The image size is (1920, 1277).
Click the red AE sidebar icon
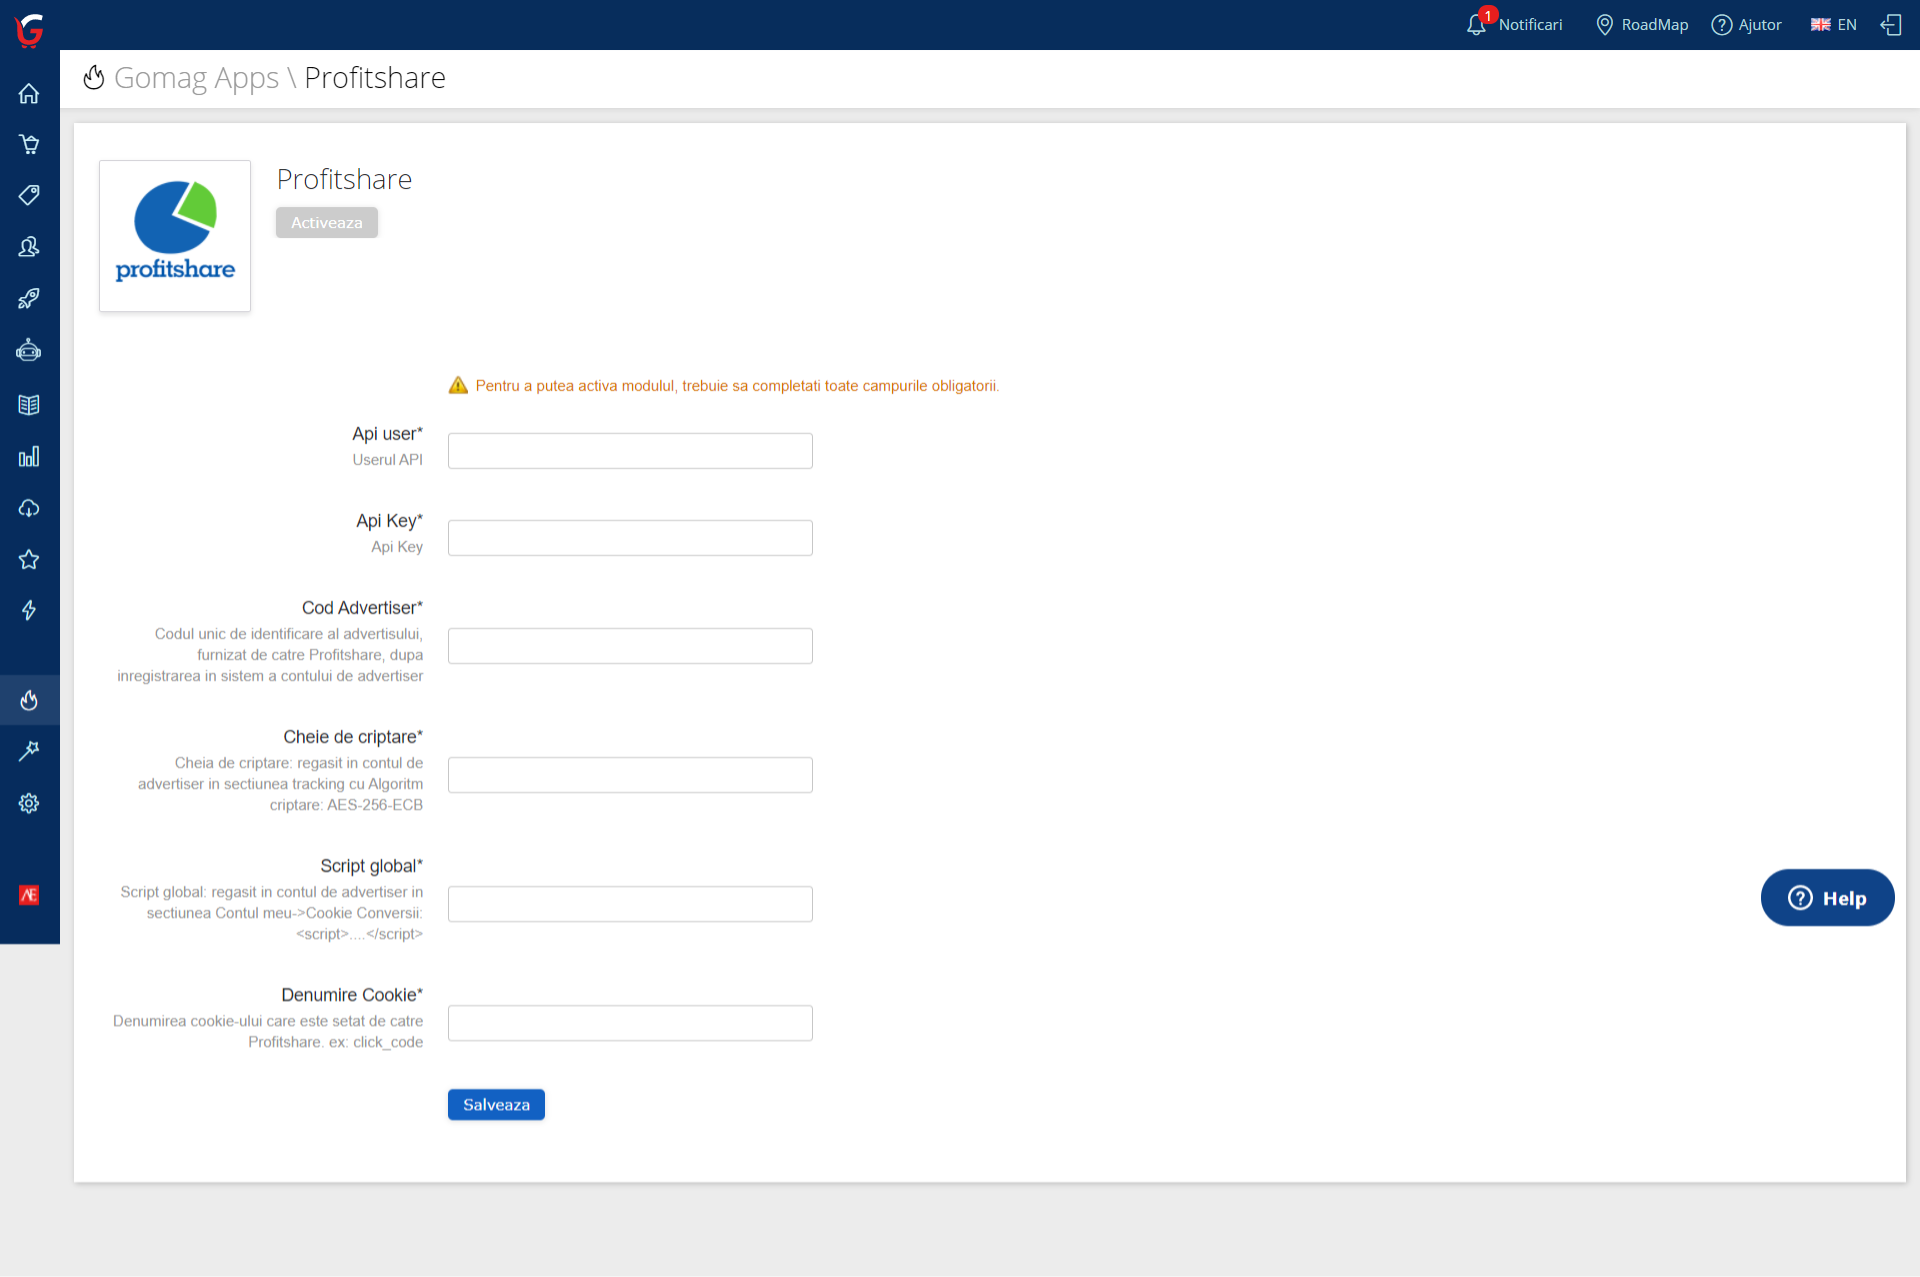(x=29, y=895)
